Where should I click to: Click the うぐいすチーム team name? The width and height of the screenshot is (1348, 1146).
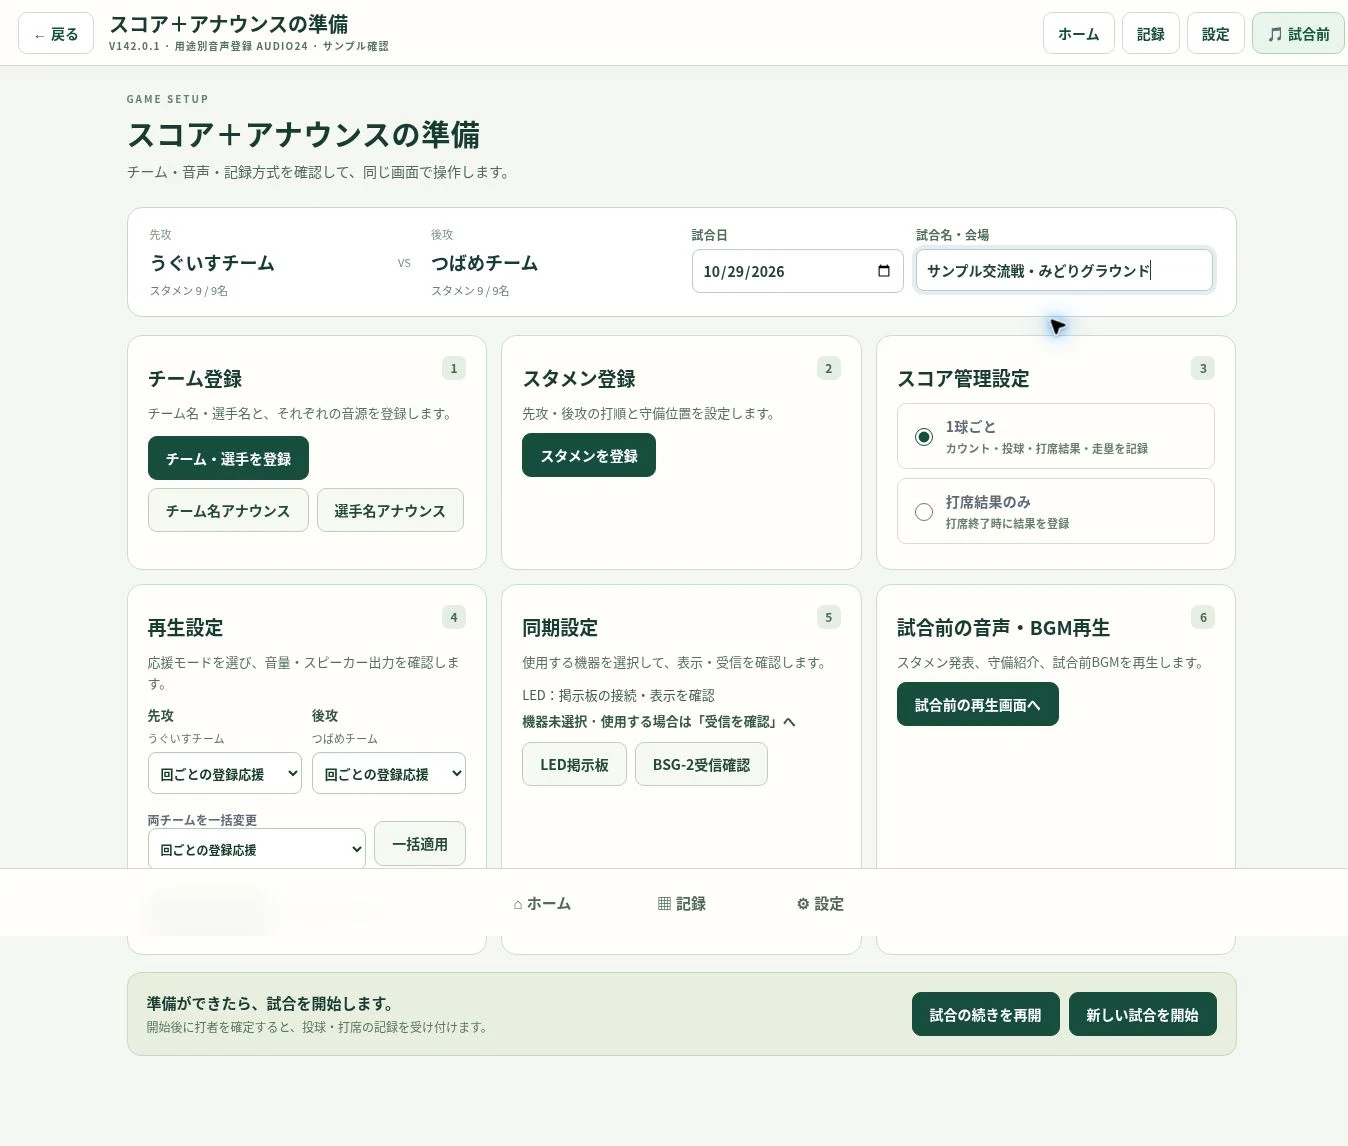(212, 263)
